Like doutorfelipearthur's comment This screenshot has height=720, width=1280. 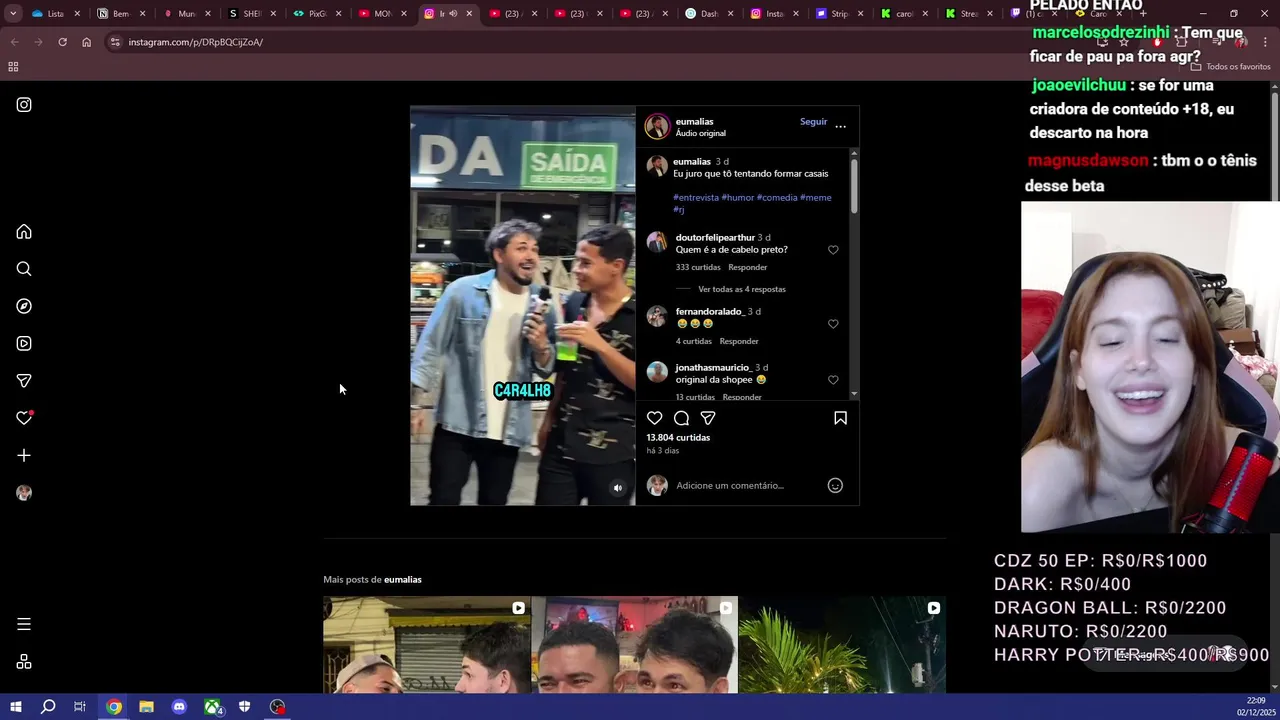[833, 250]
